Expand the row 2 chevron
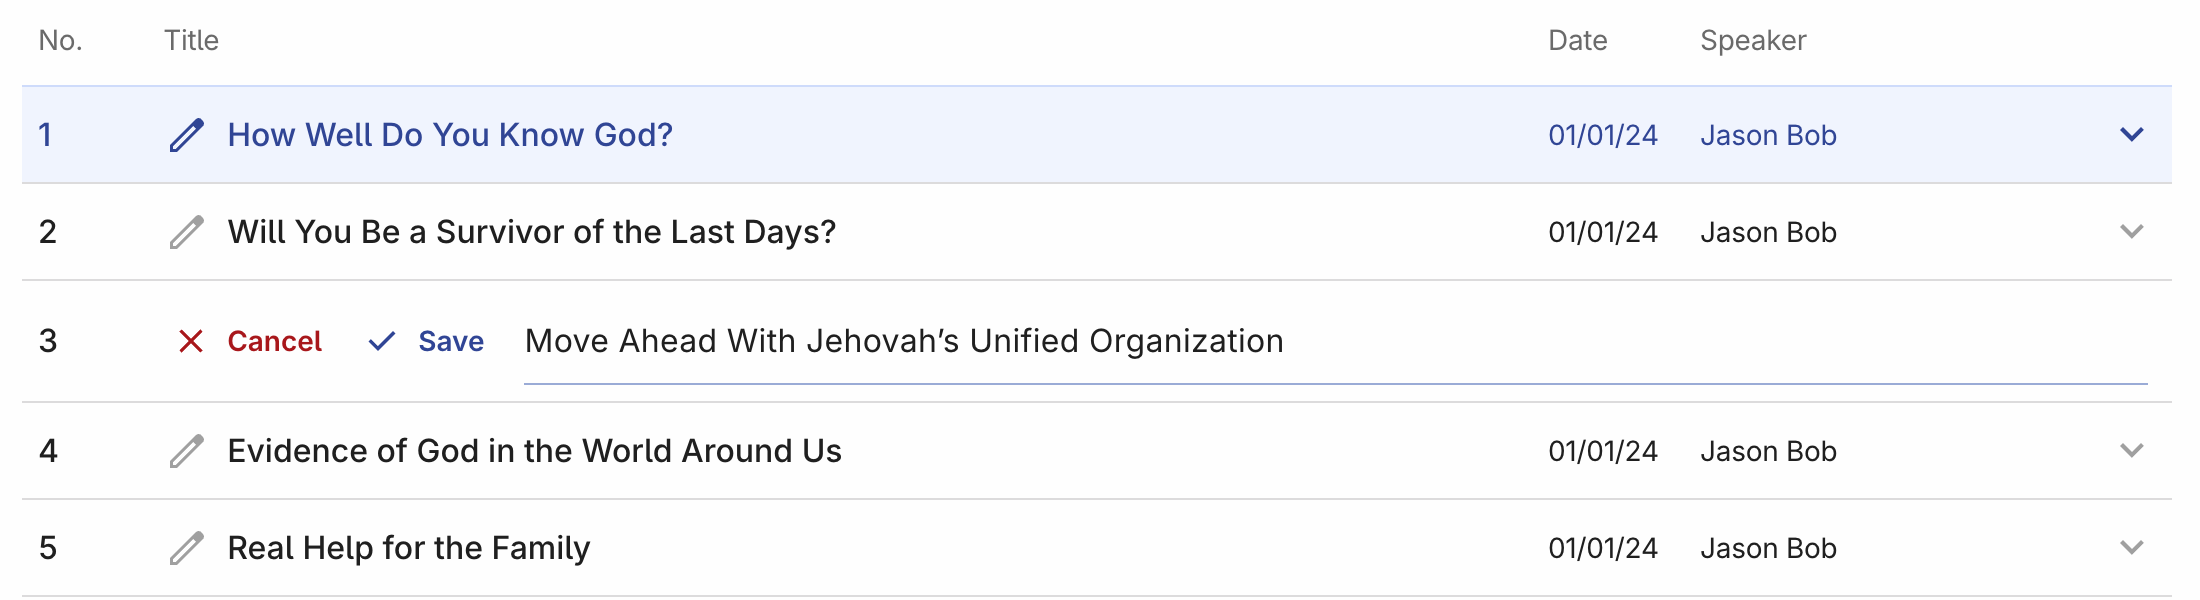The height and width of the screenshot is (600, 2200). pos(2131,232)
